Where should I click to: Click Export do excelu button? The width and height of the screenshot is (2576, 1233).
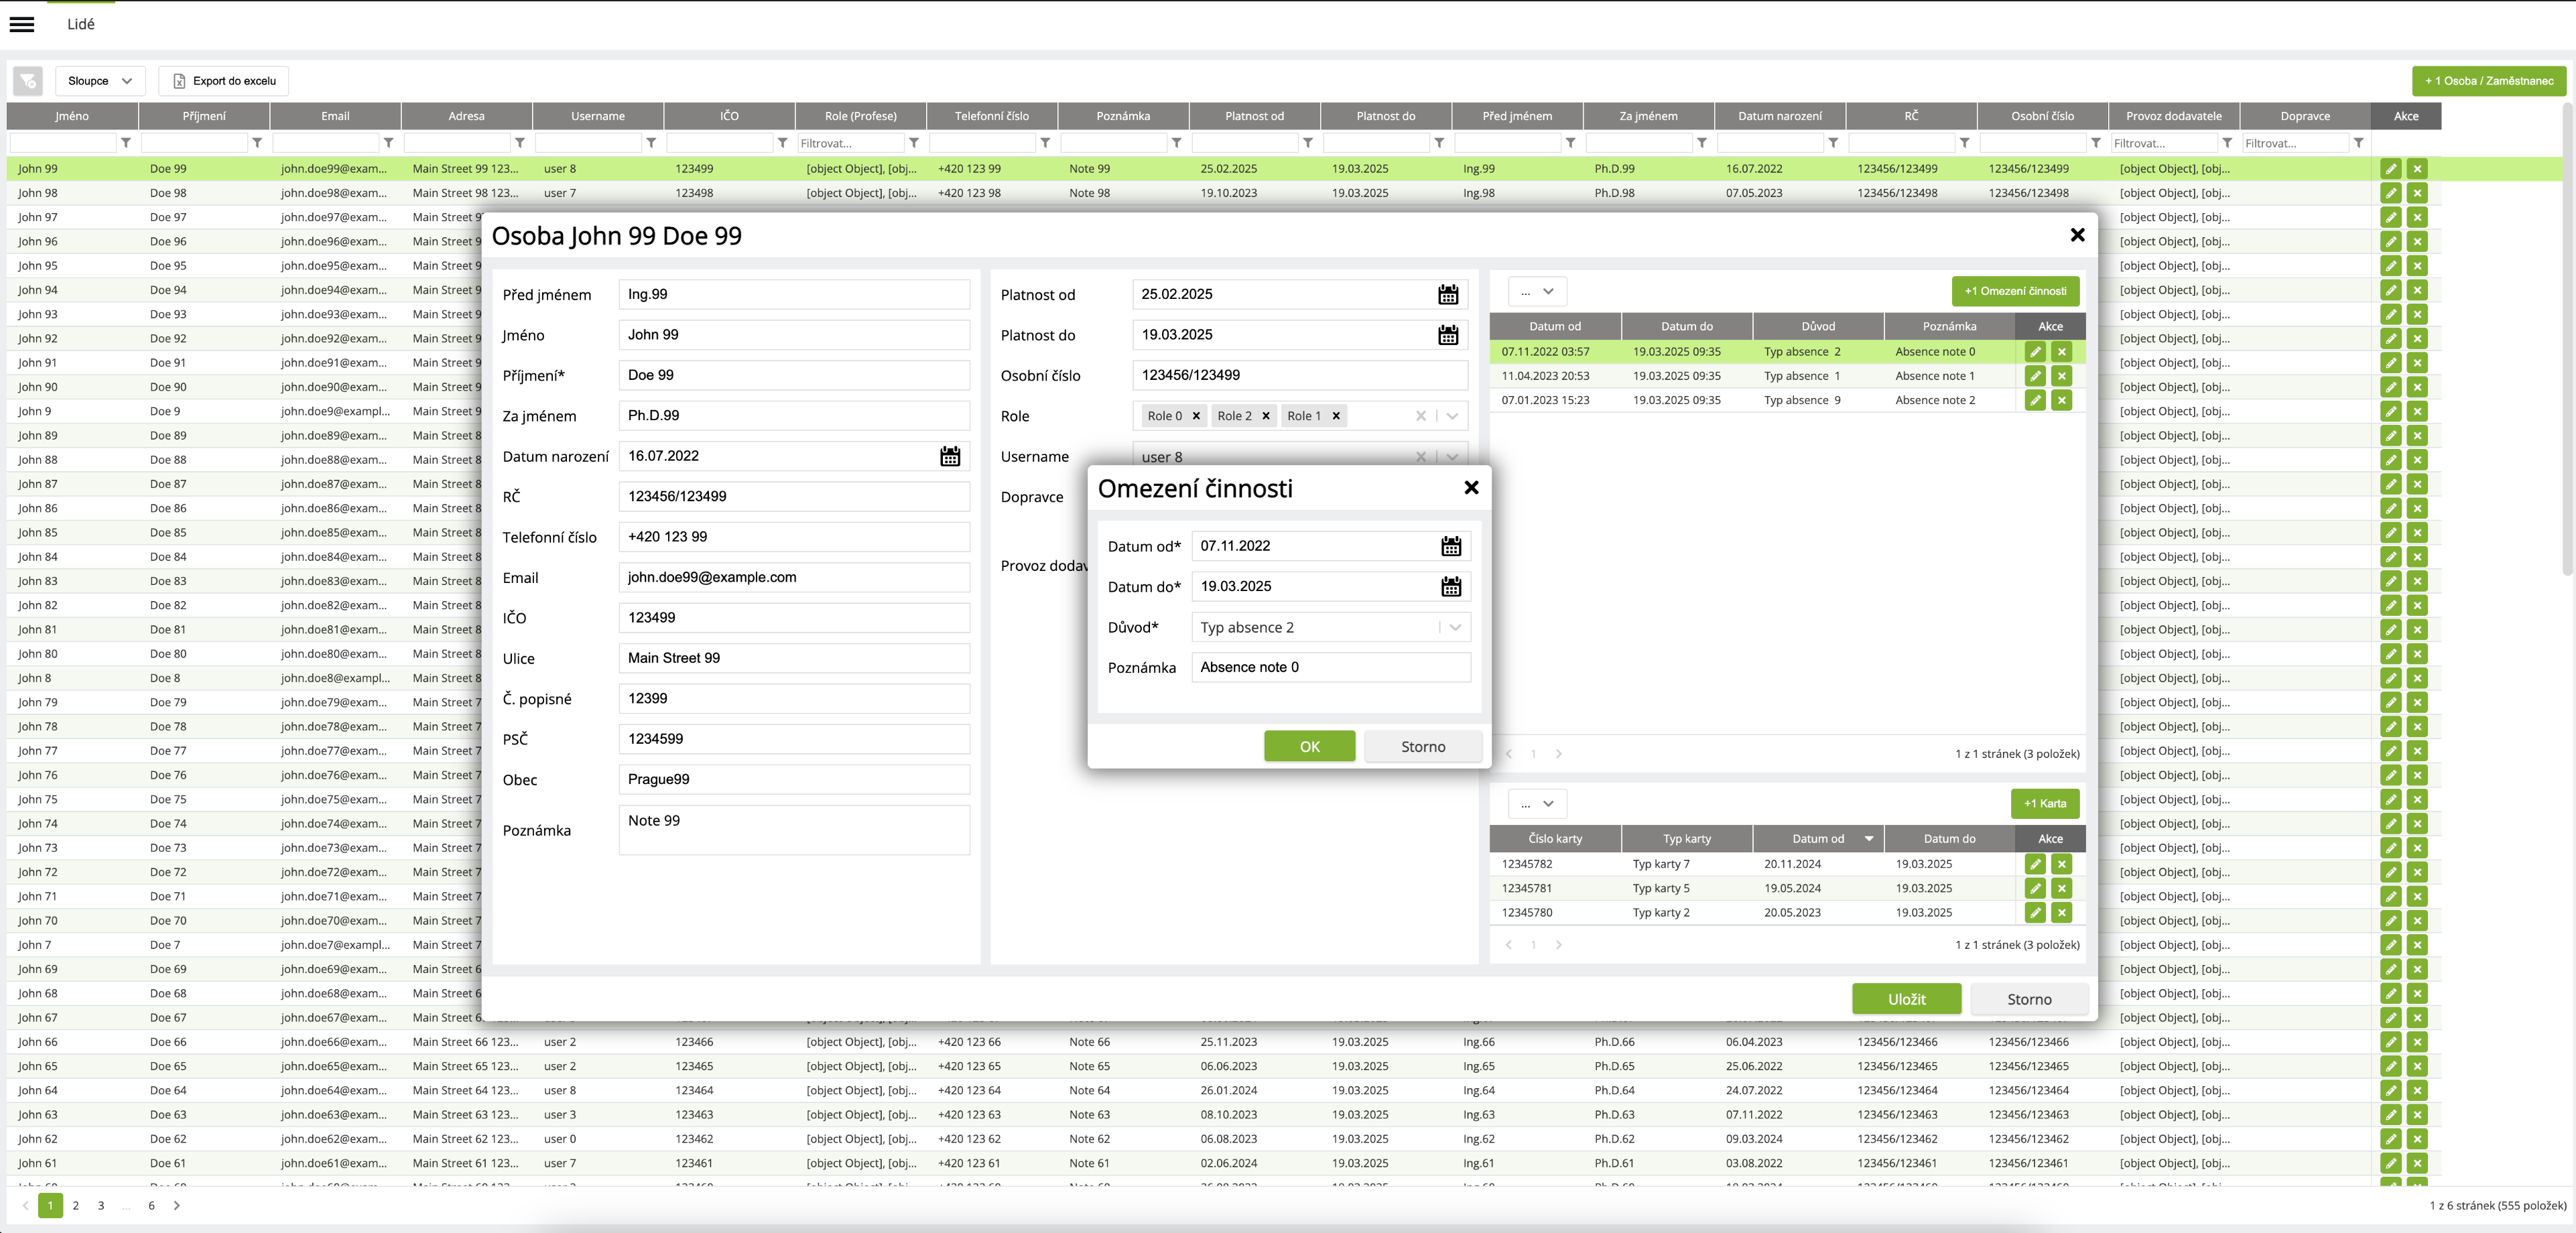point(224,81)
